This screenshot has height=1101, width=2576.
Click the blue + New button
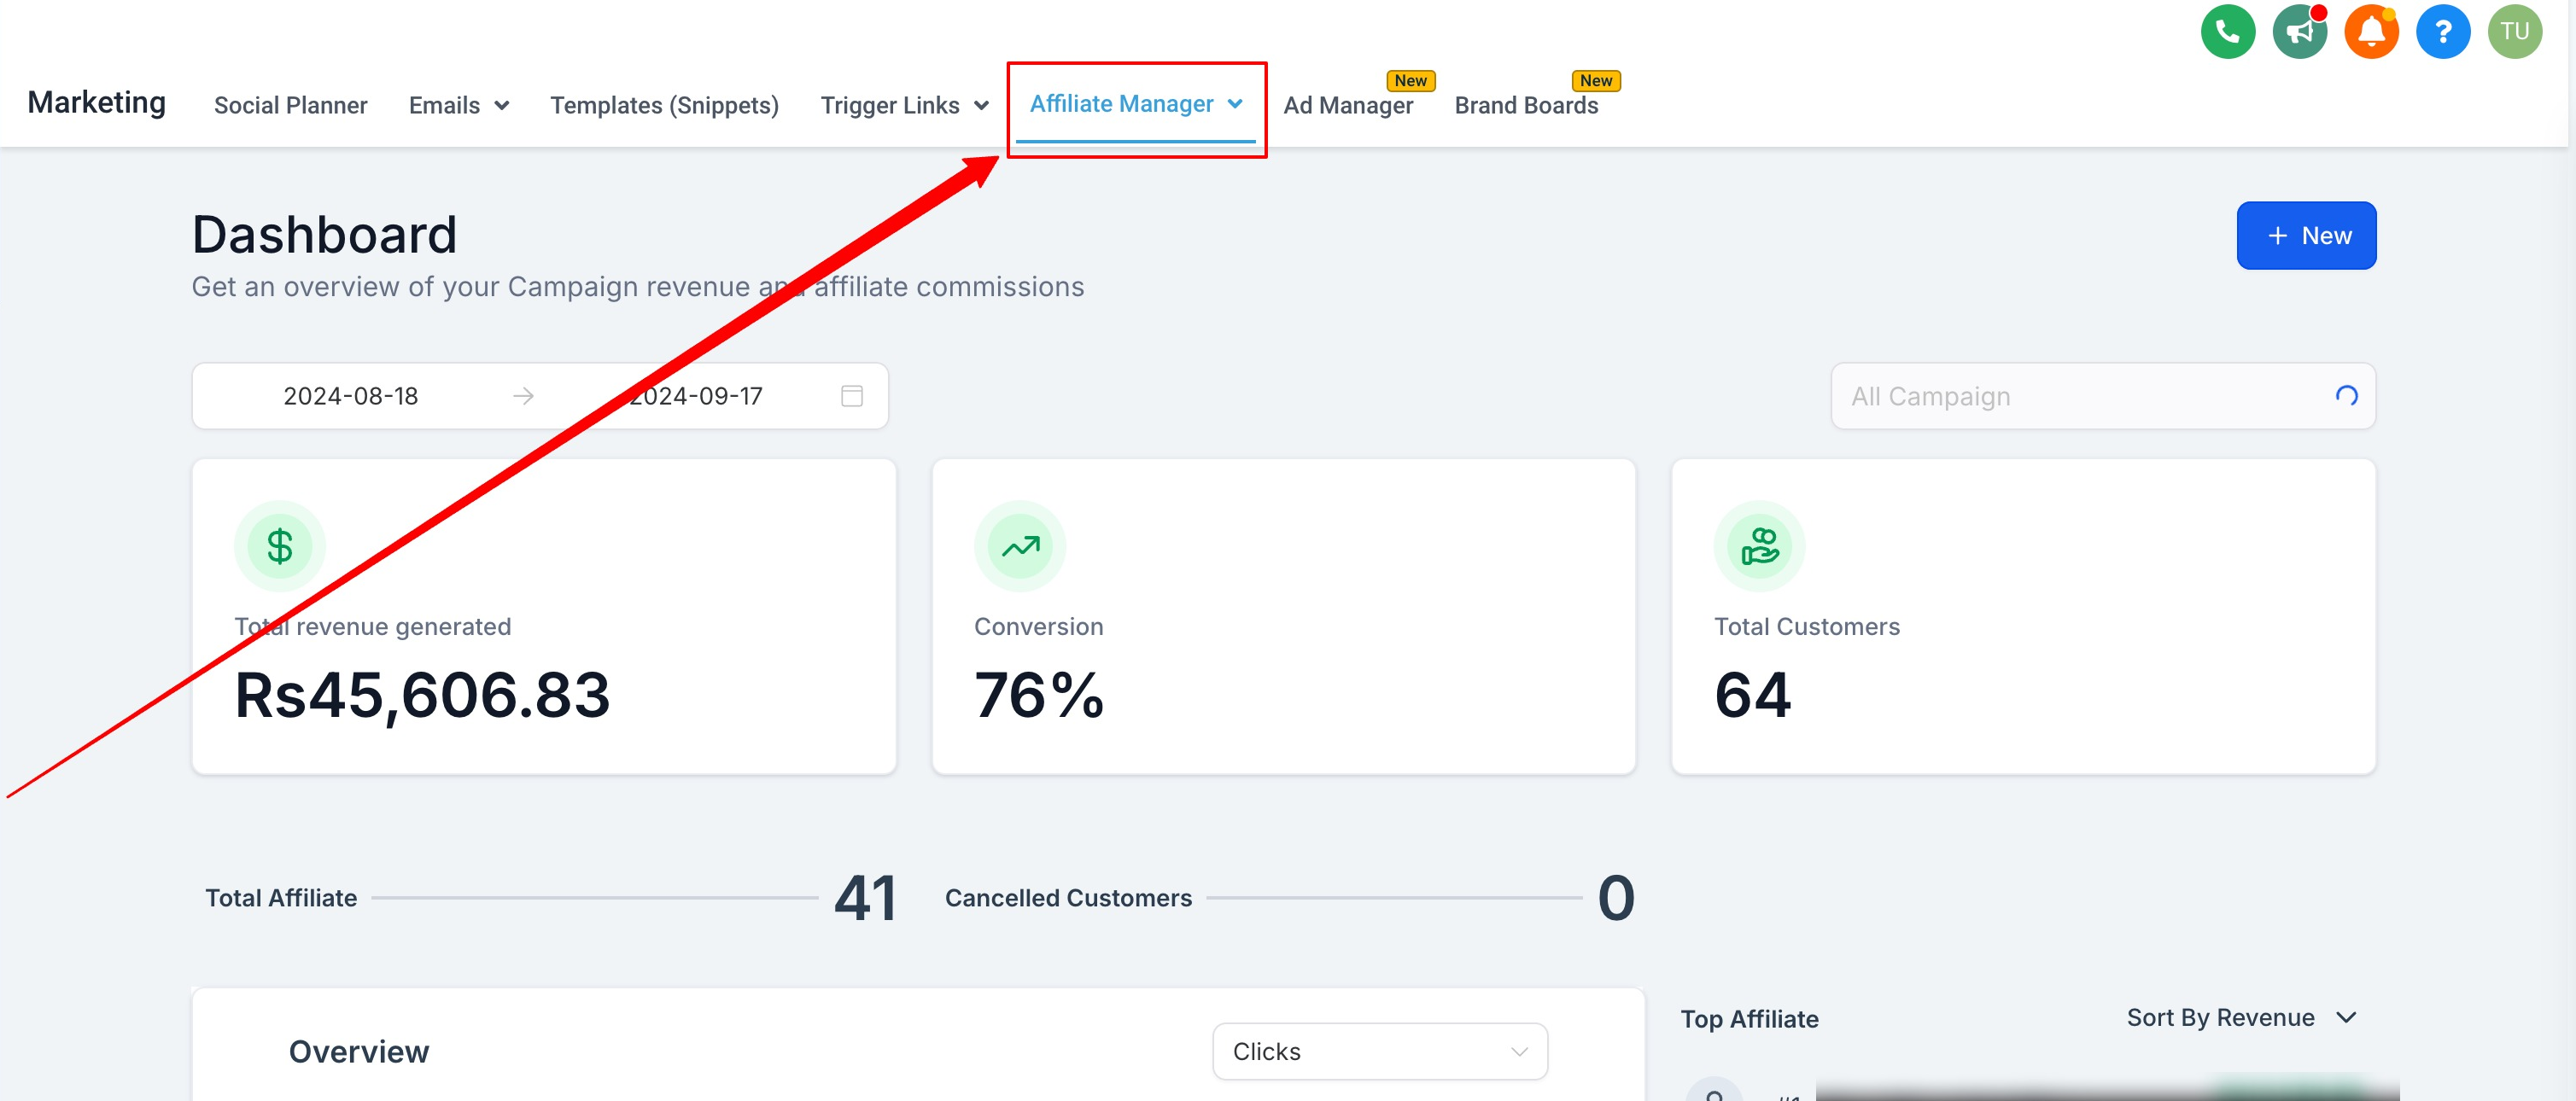click(2305, 235)
